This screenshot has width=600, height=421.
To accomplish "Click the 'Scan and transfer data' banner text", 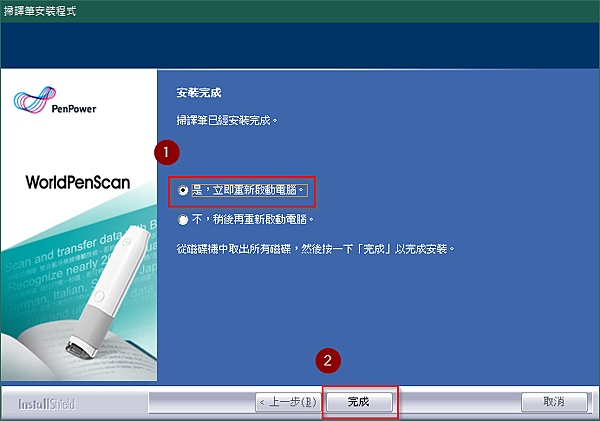I will pos(63,250).
